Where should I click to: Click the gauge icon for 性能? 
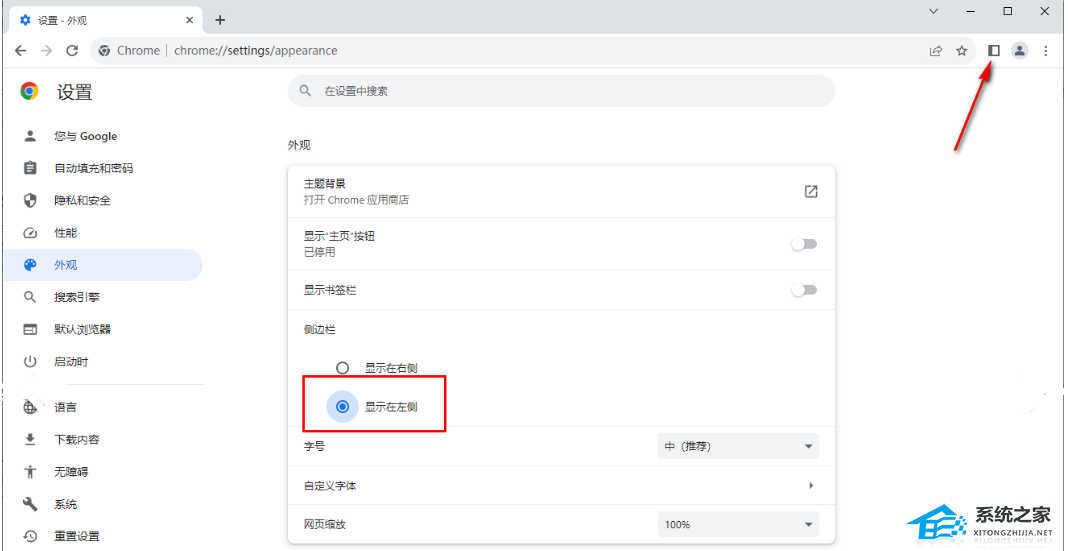[30, 233]
